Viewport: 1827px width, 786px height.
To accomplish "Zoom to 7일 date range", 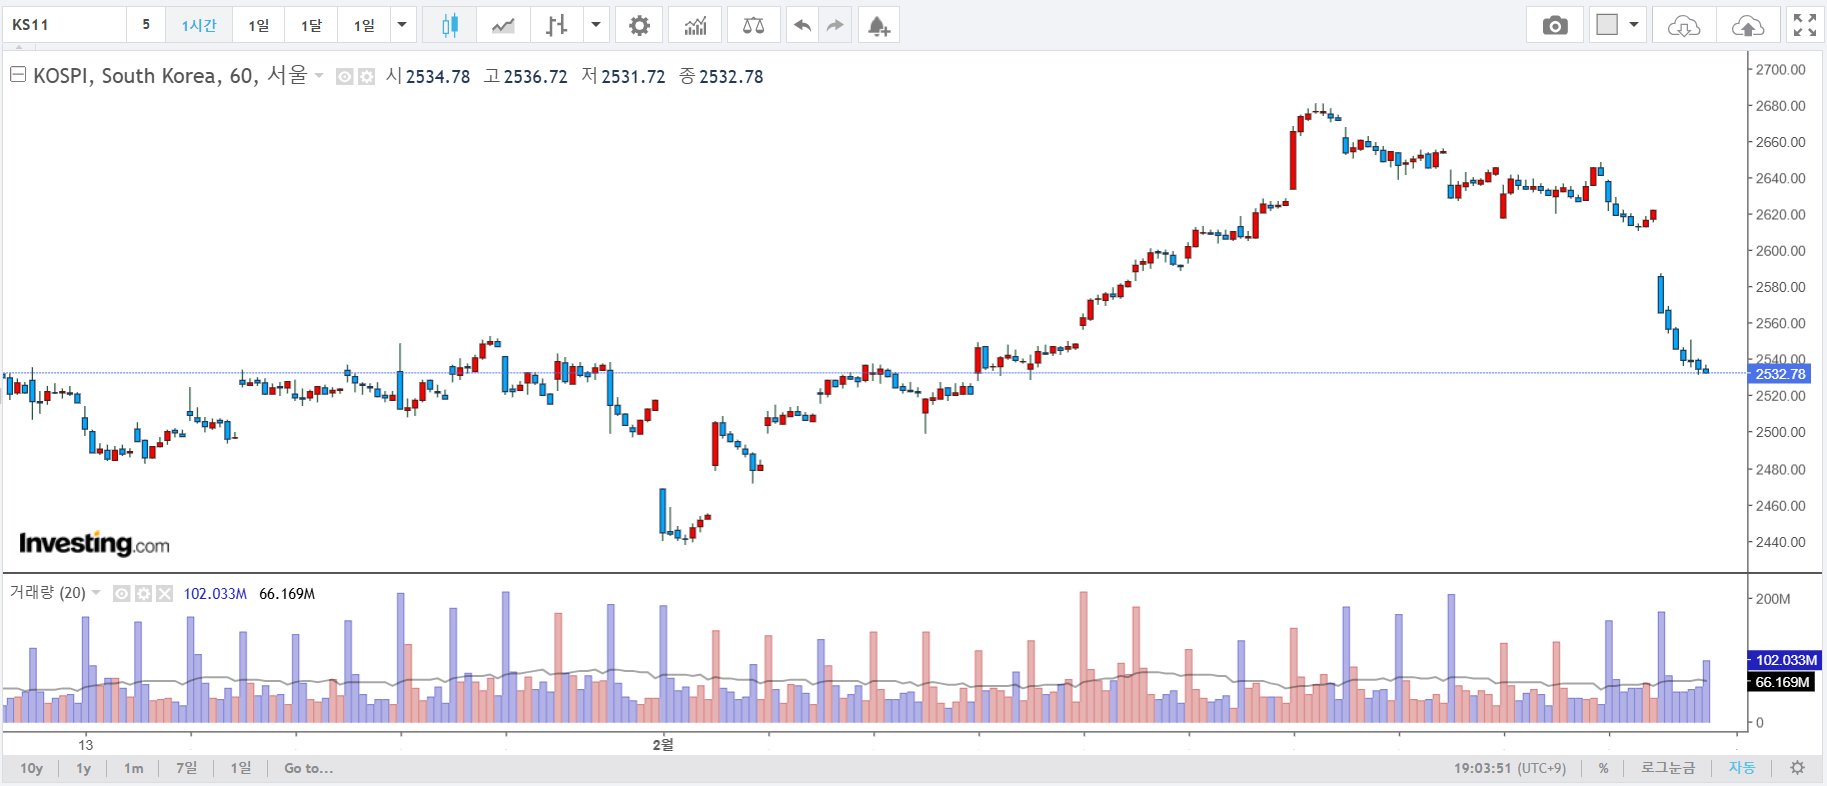I will coord(187,768).
